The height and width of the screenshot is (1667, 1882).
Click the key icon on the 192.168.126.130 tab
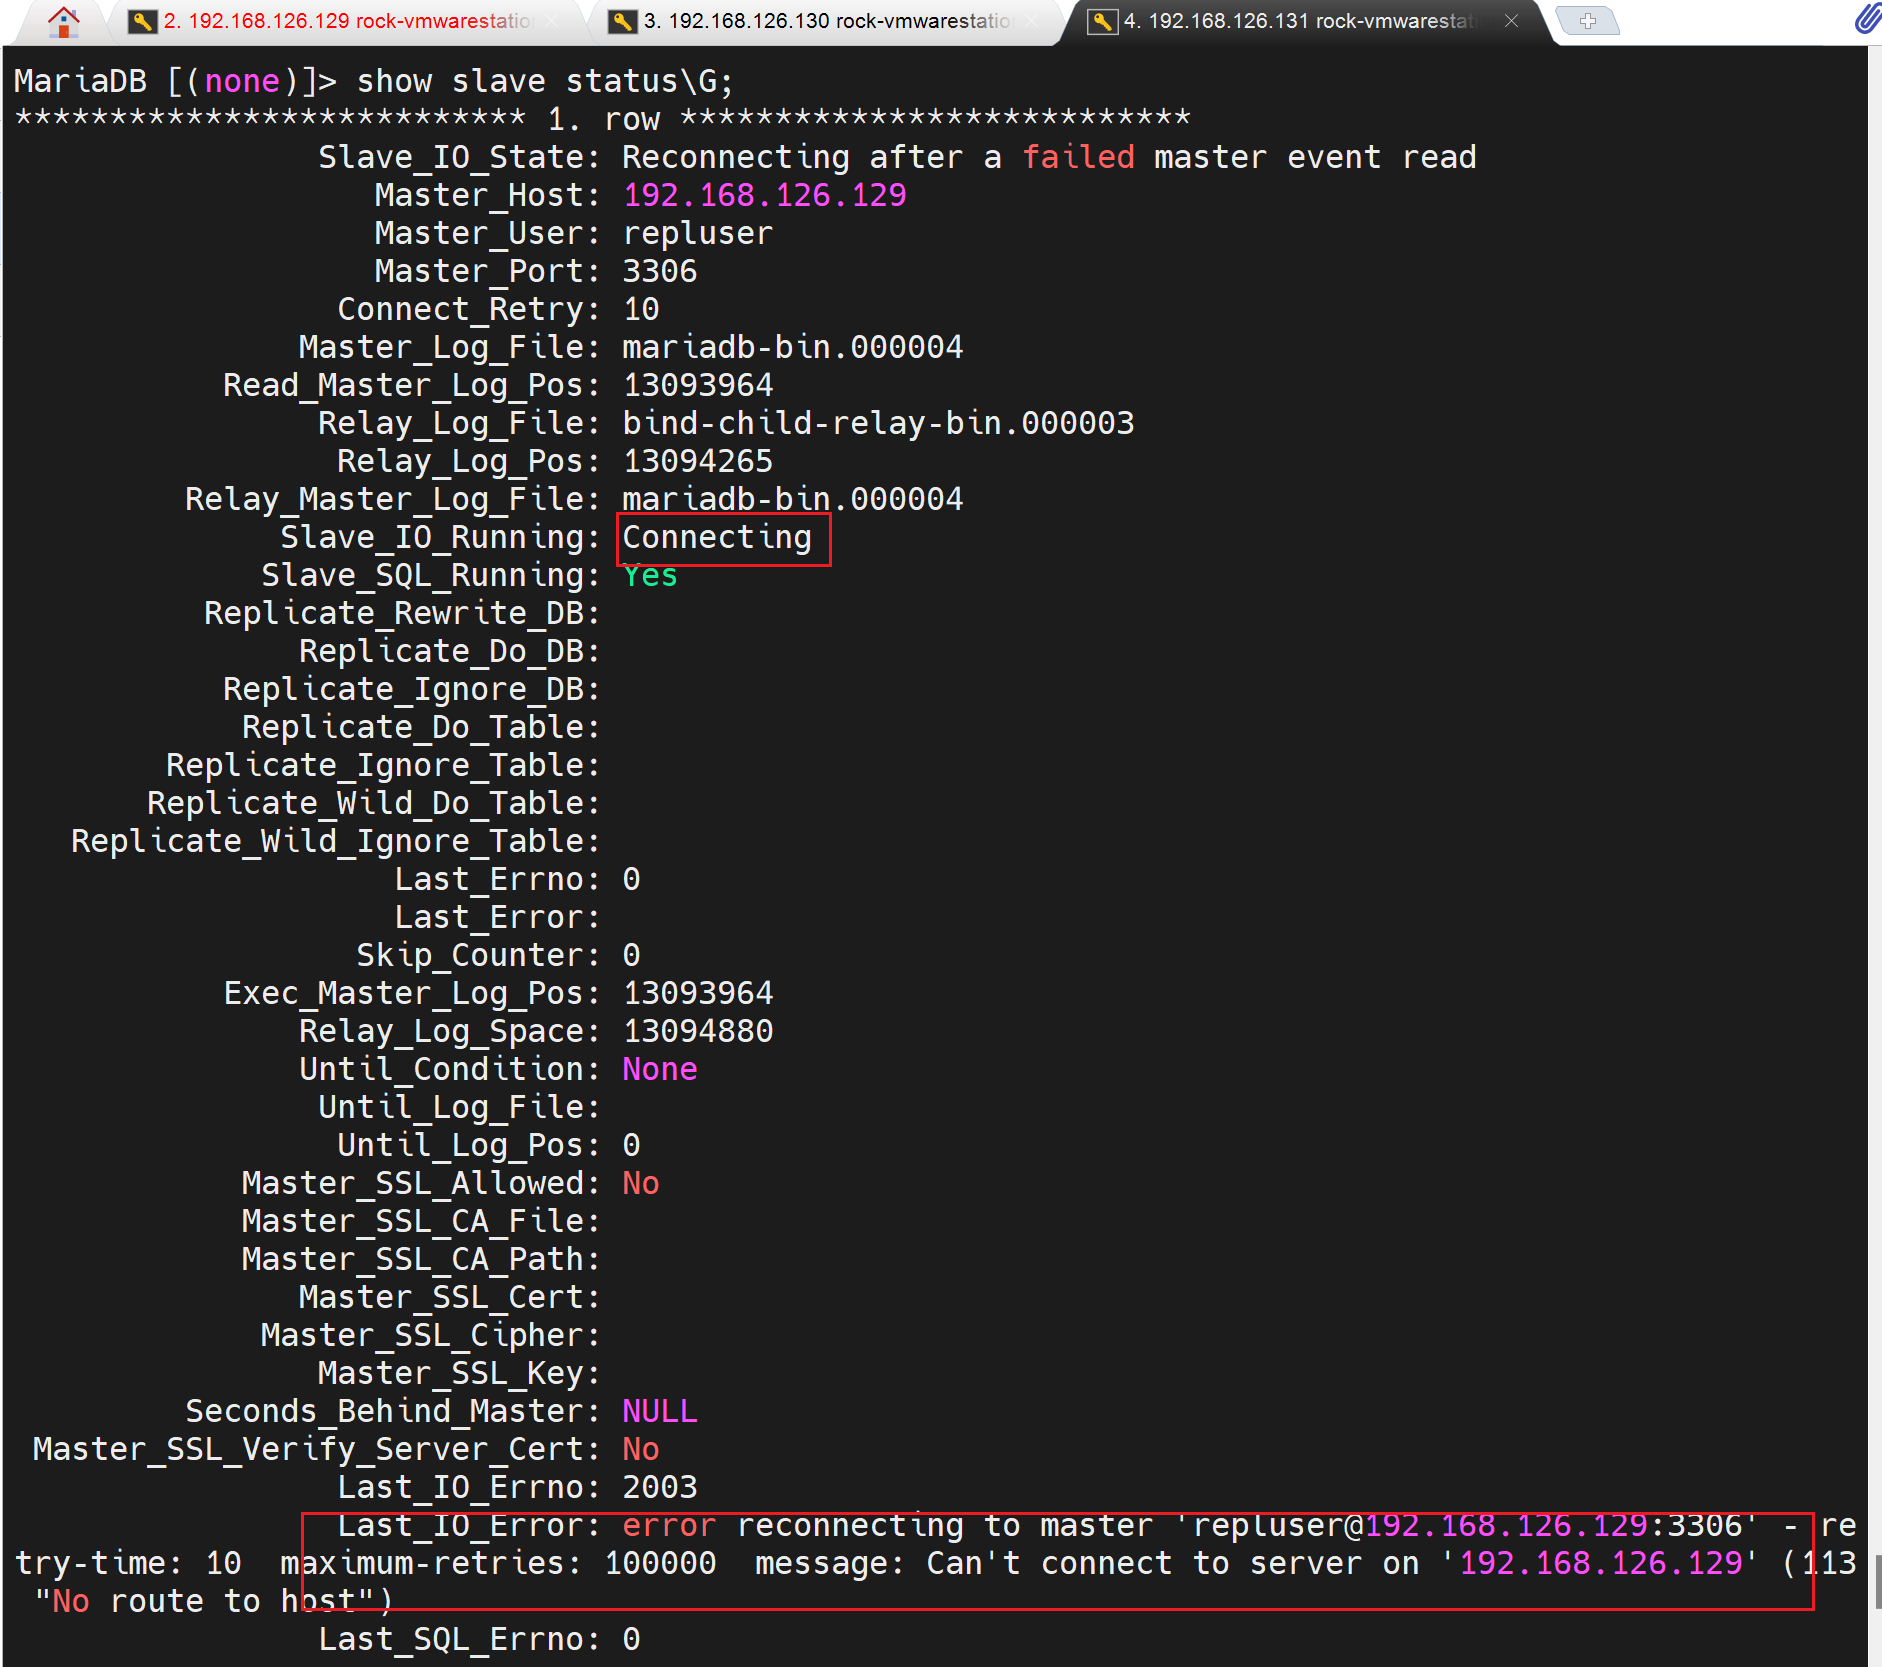(622, 21)
